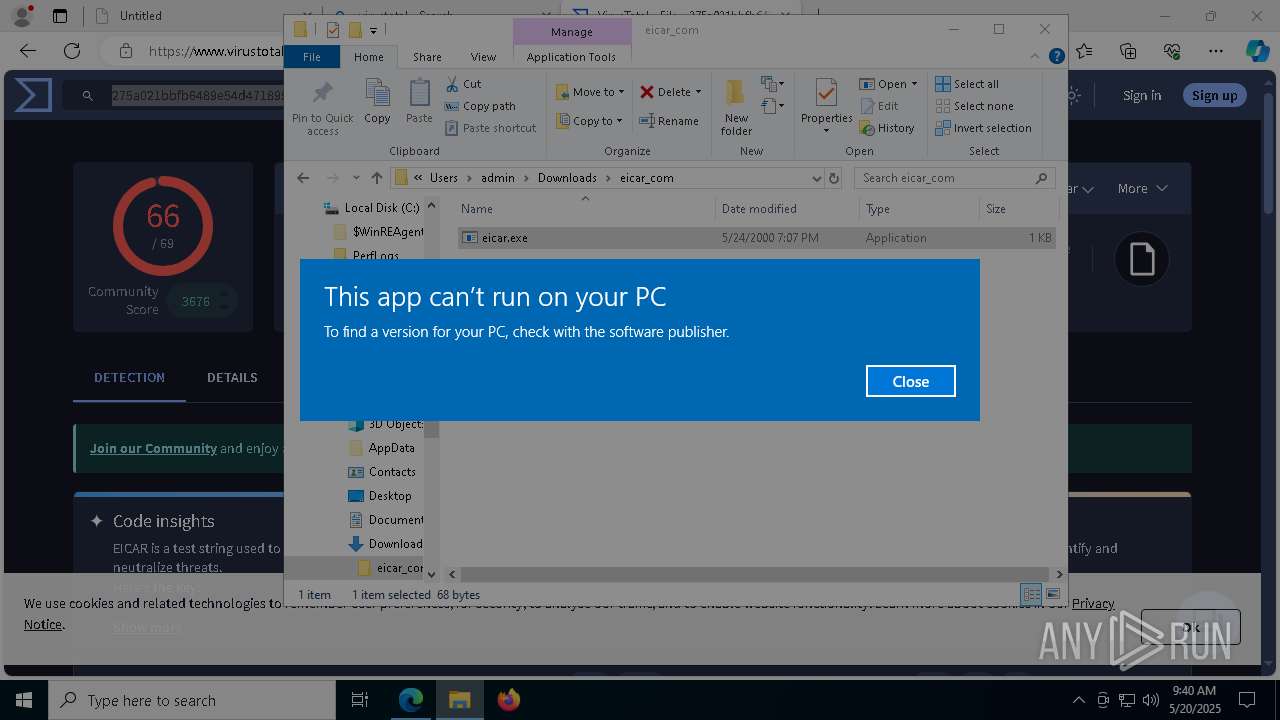Open Quick Access Toolbar customize dropdown
Screen dimensions: 1280x720
click(373, 30)
